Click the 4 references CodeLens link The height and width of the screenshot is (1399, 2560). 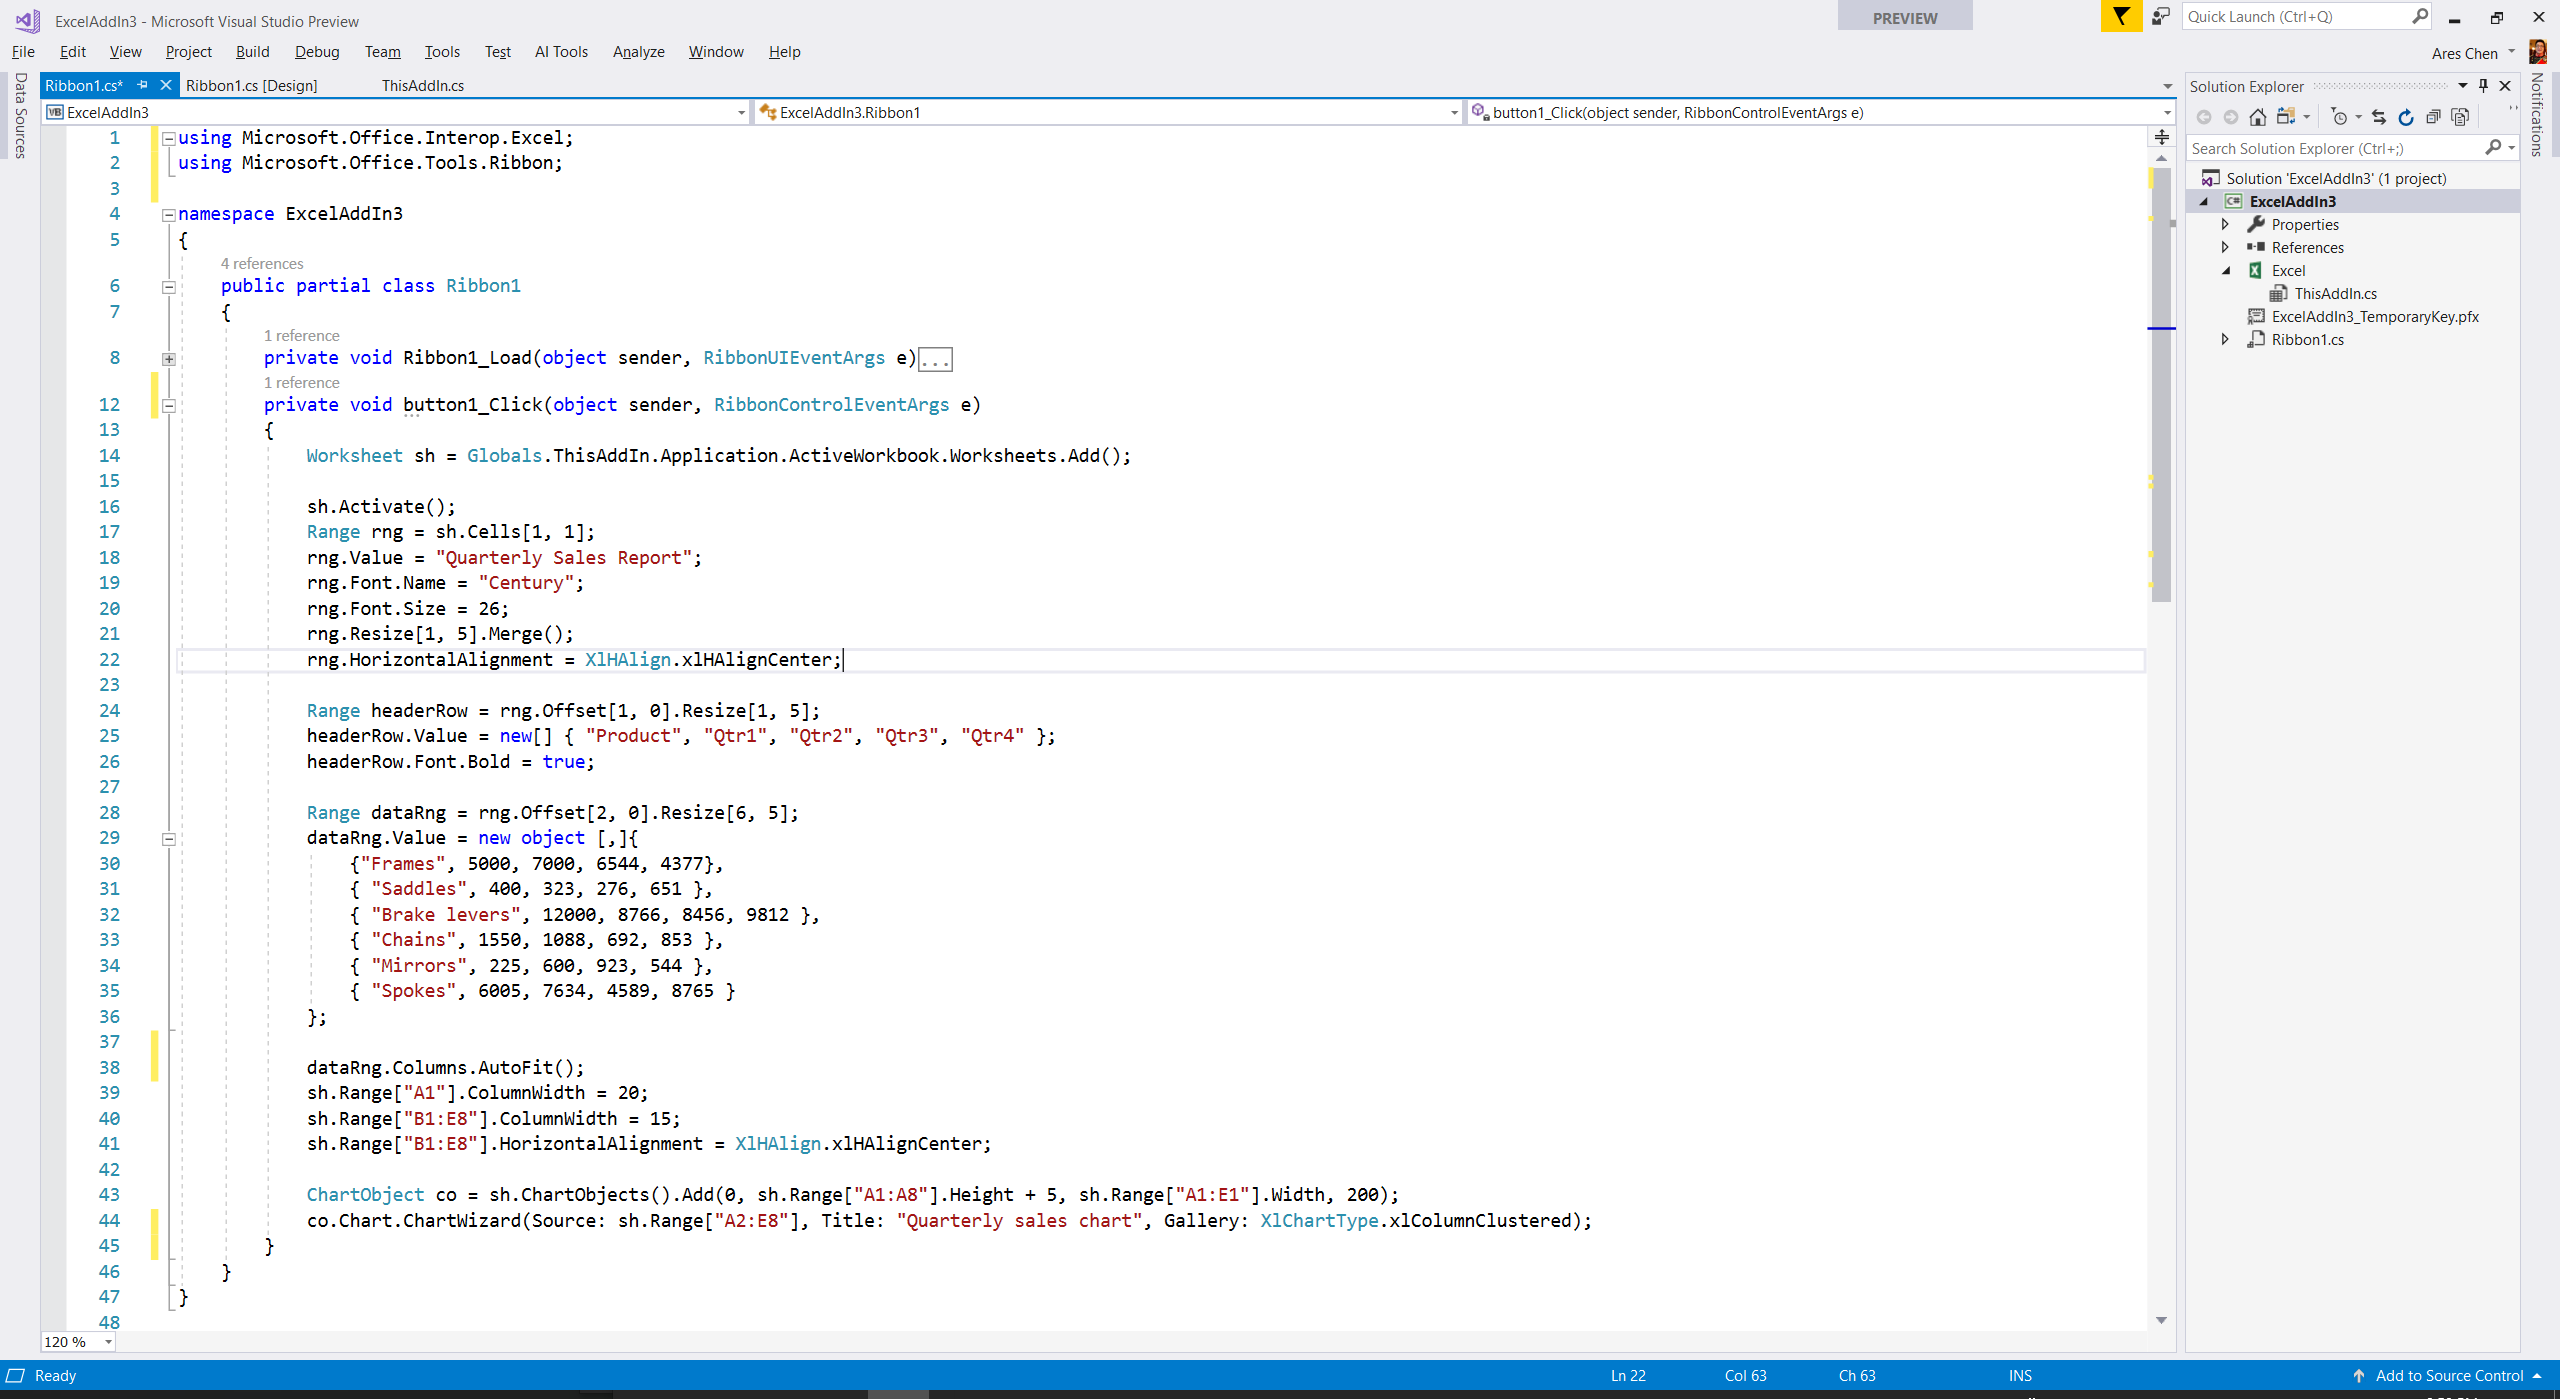[x=262, y=264]
